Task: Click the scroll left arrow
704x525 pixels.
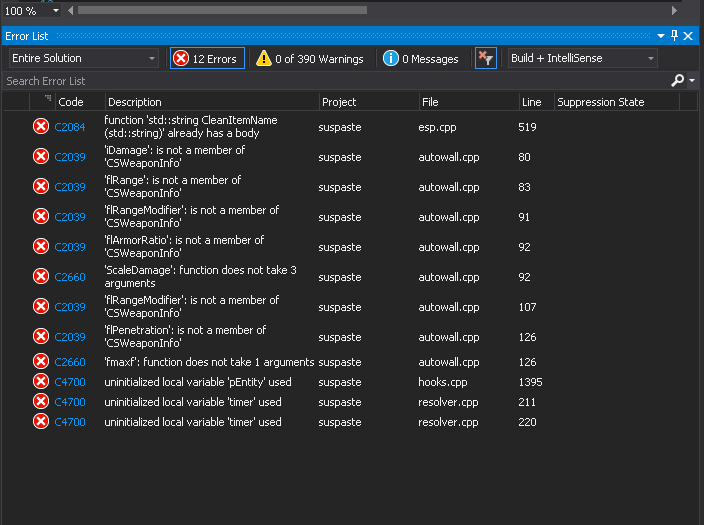Action: click(70, 10)
